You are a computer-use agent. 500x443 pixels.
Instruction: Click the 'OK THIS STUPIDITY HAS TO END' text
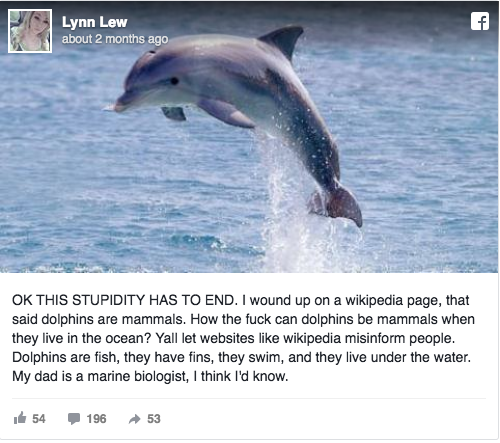[x=123, y=300]
